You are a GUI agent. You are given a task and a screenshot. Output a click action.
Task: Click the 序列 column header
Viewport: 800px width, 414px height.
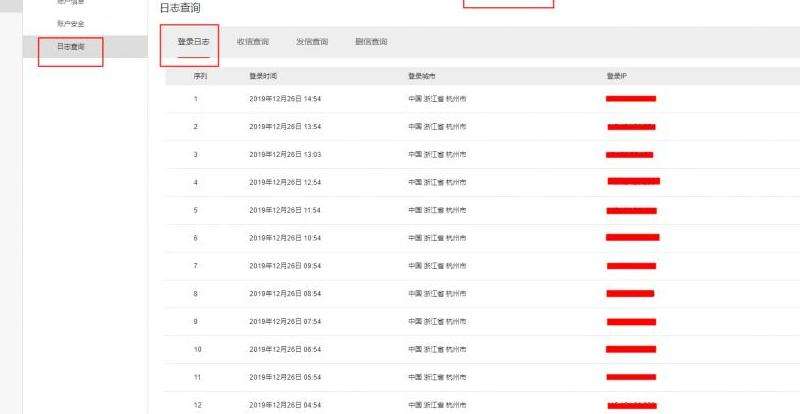click(199, 76)
